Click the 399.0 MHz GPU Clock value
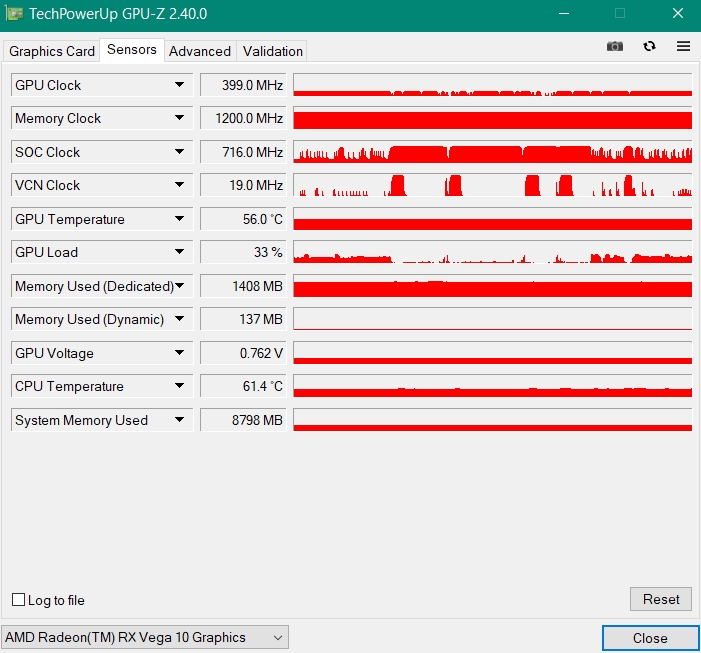This screenshot has height=653, width=701. click(x=243, y=85)
